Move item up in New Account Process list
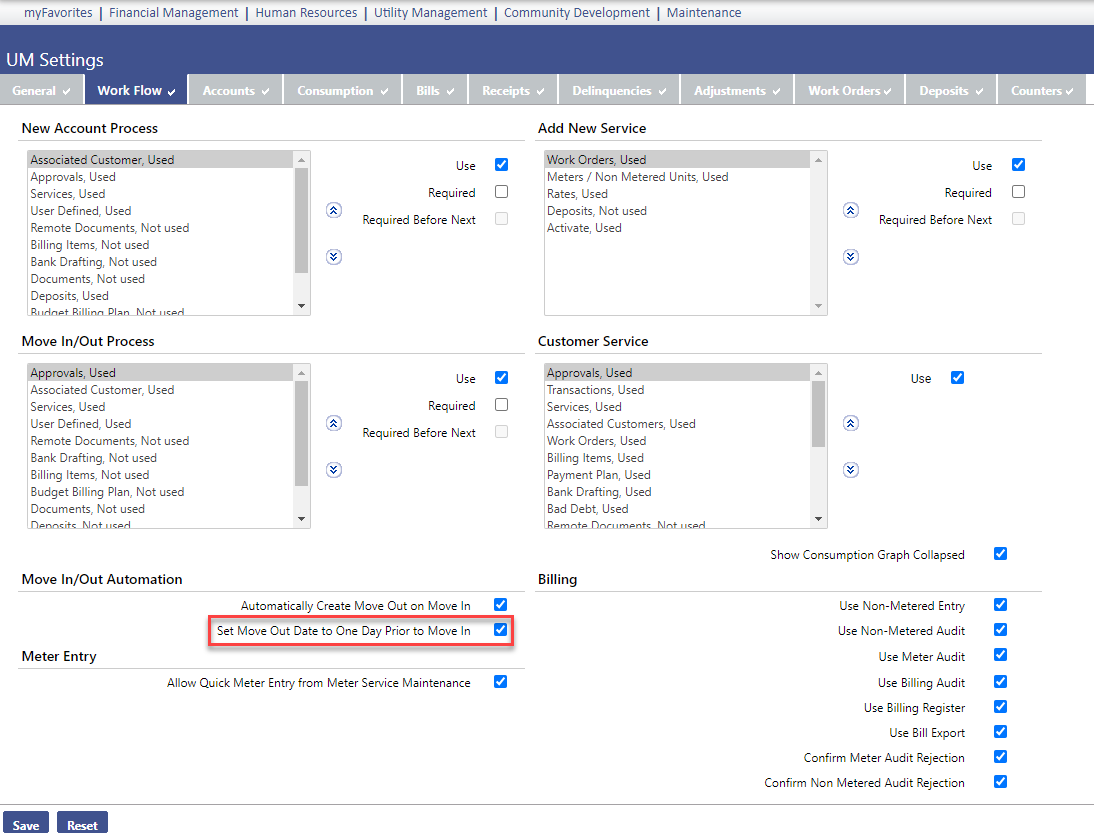This screenshot has height=838, width=1094. [334, 210]
